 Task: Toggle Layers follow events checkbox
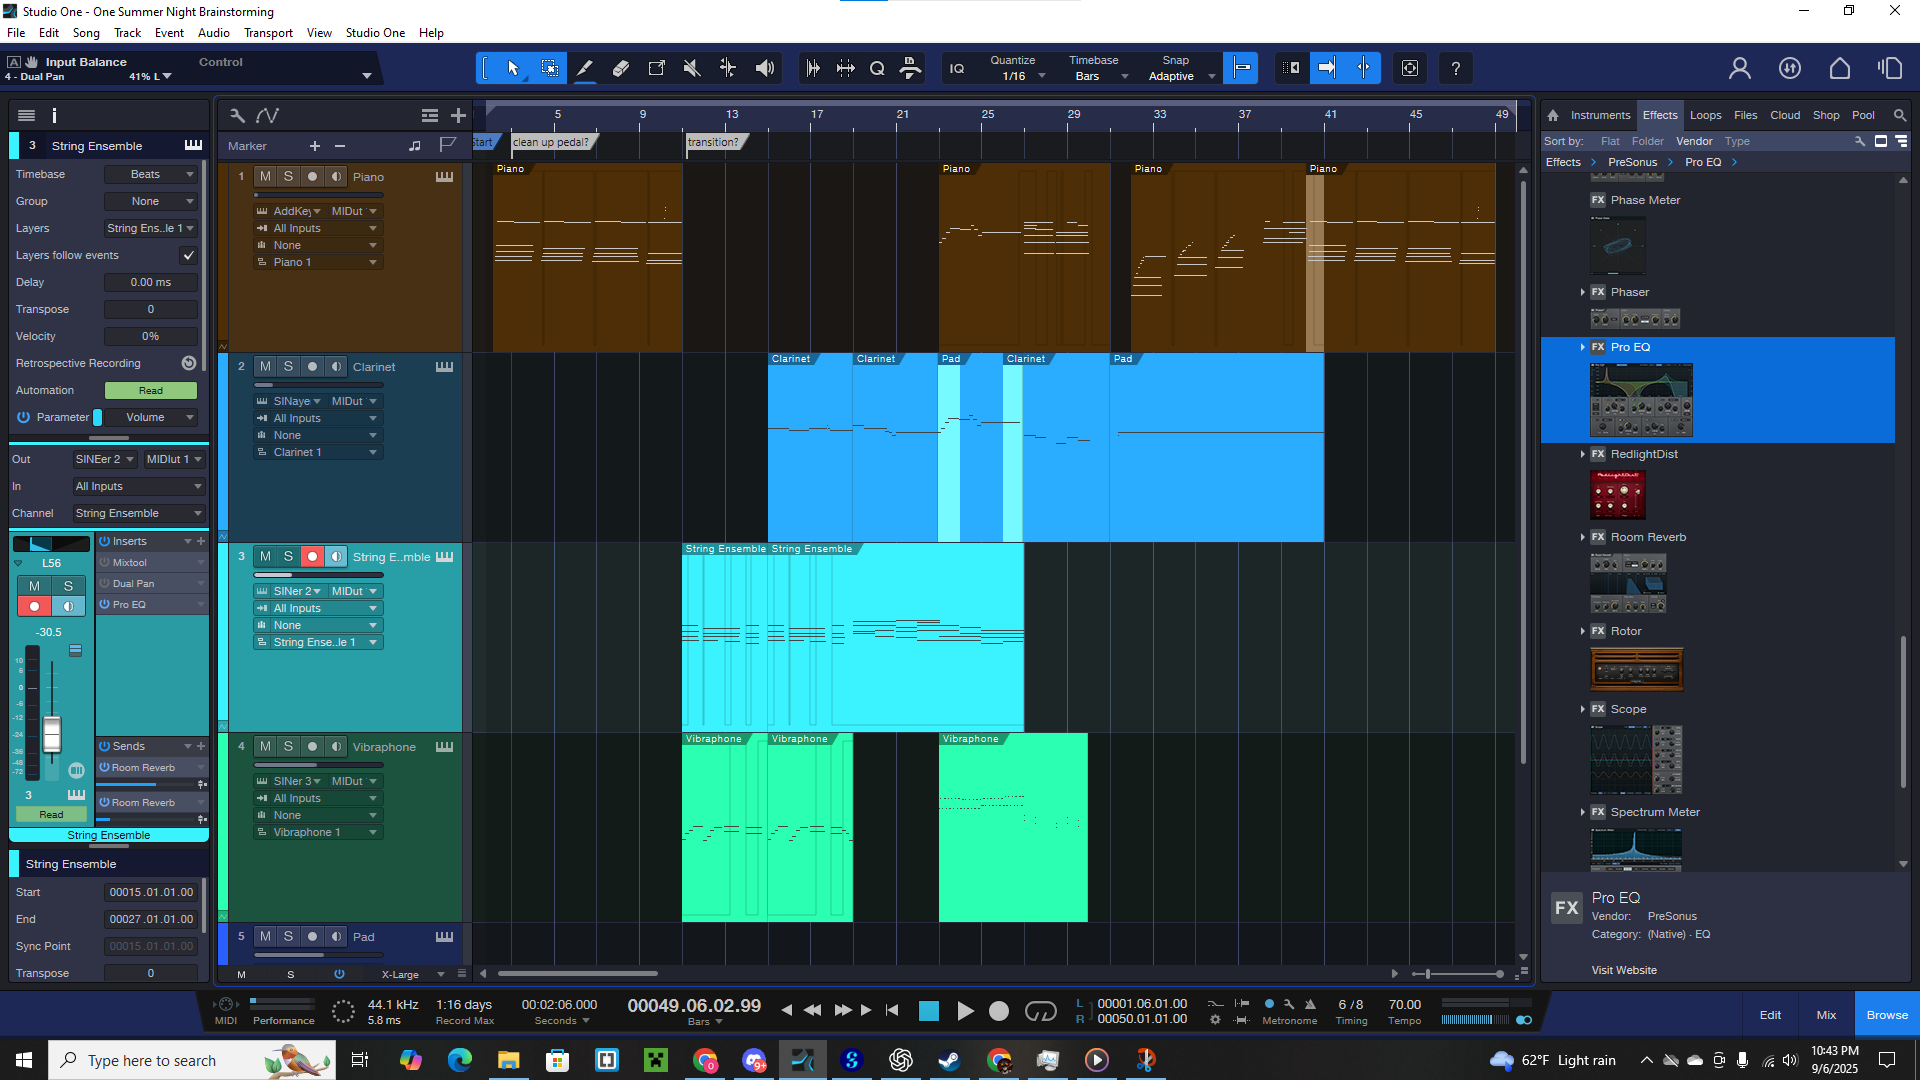coord(188,255)
